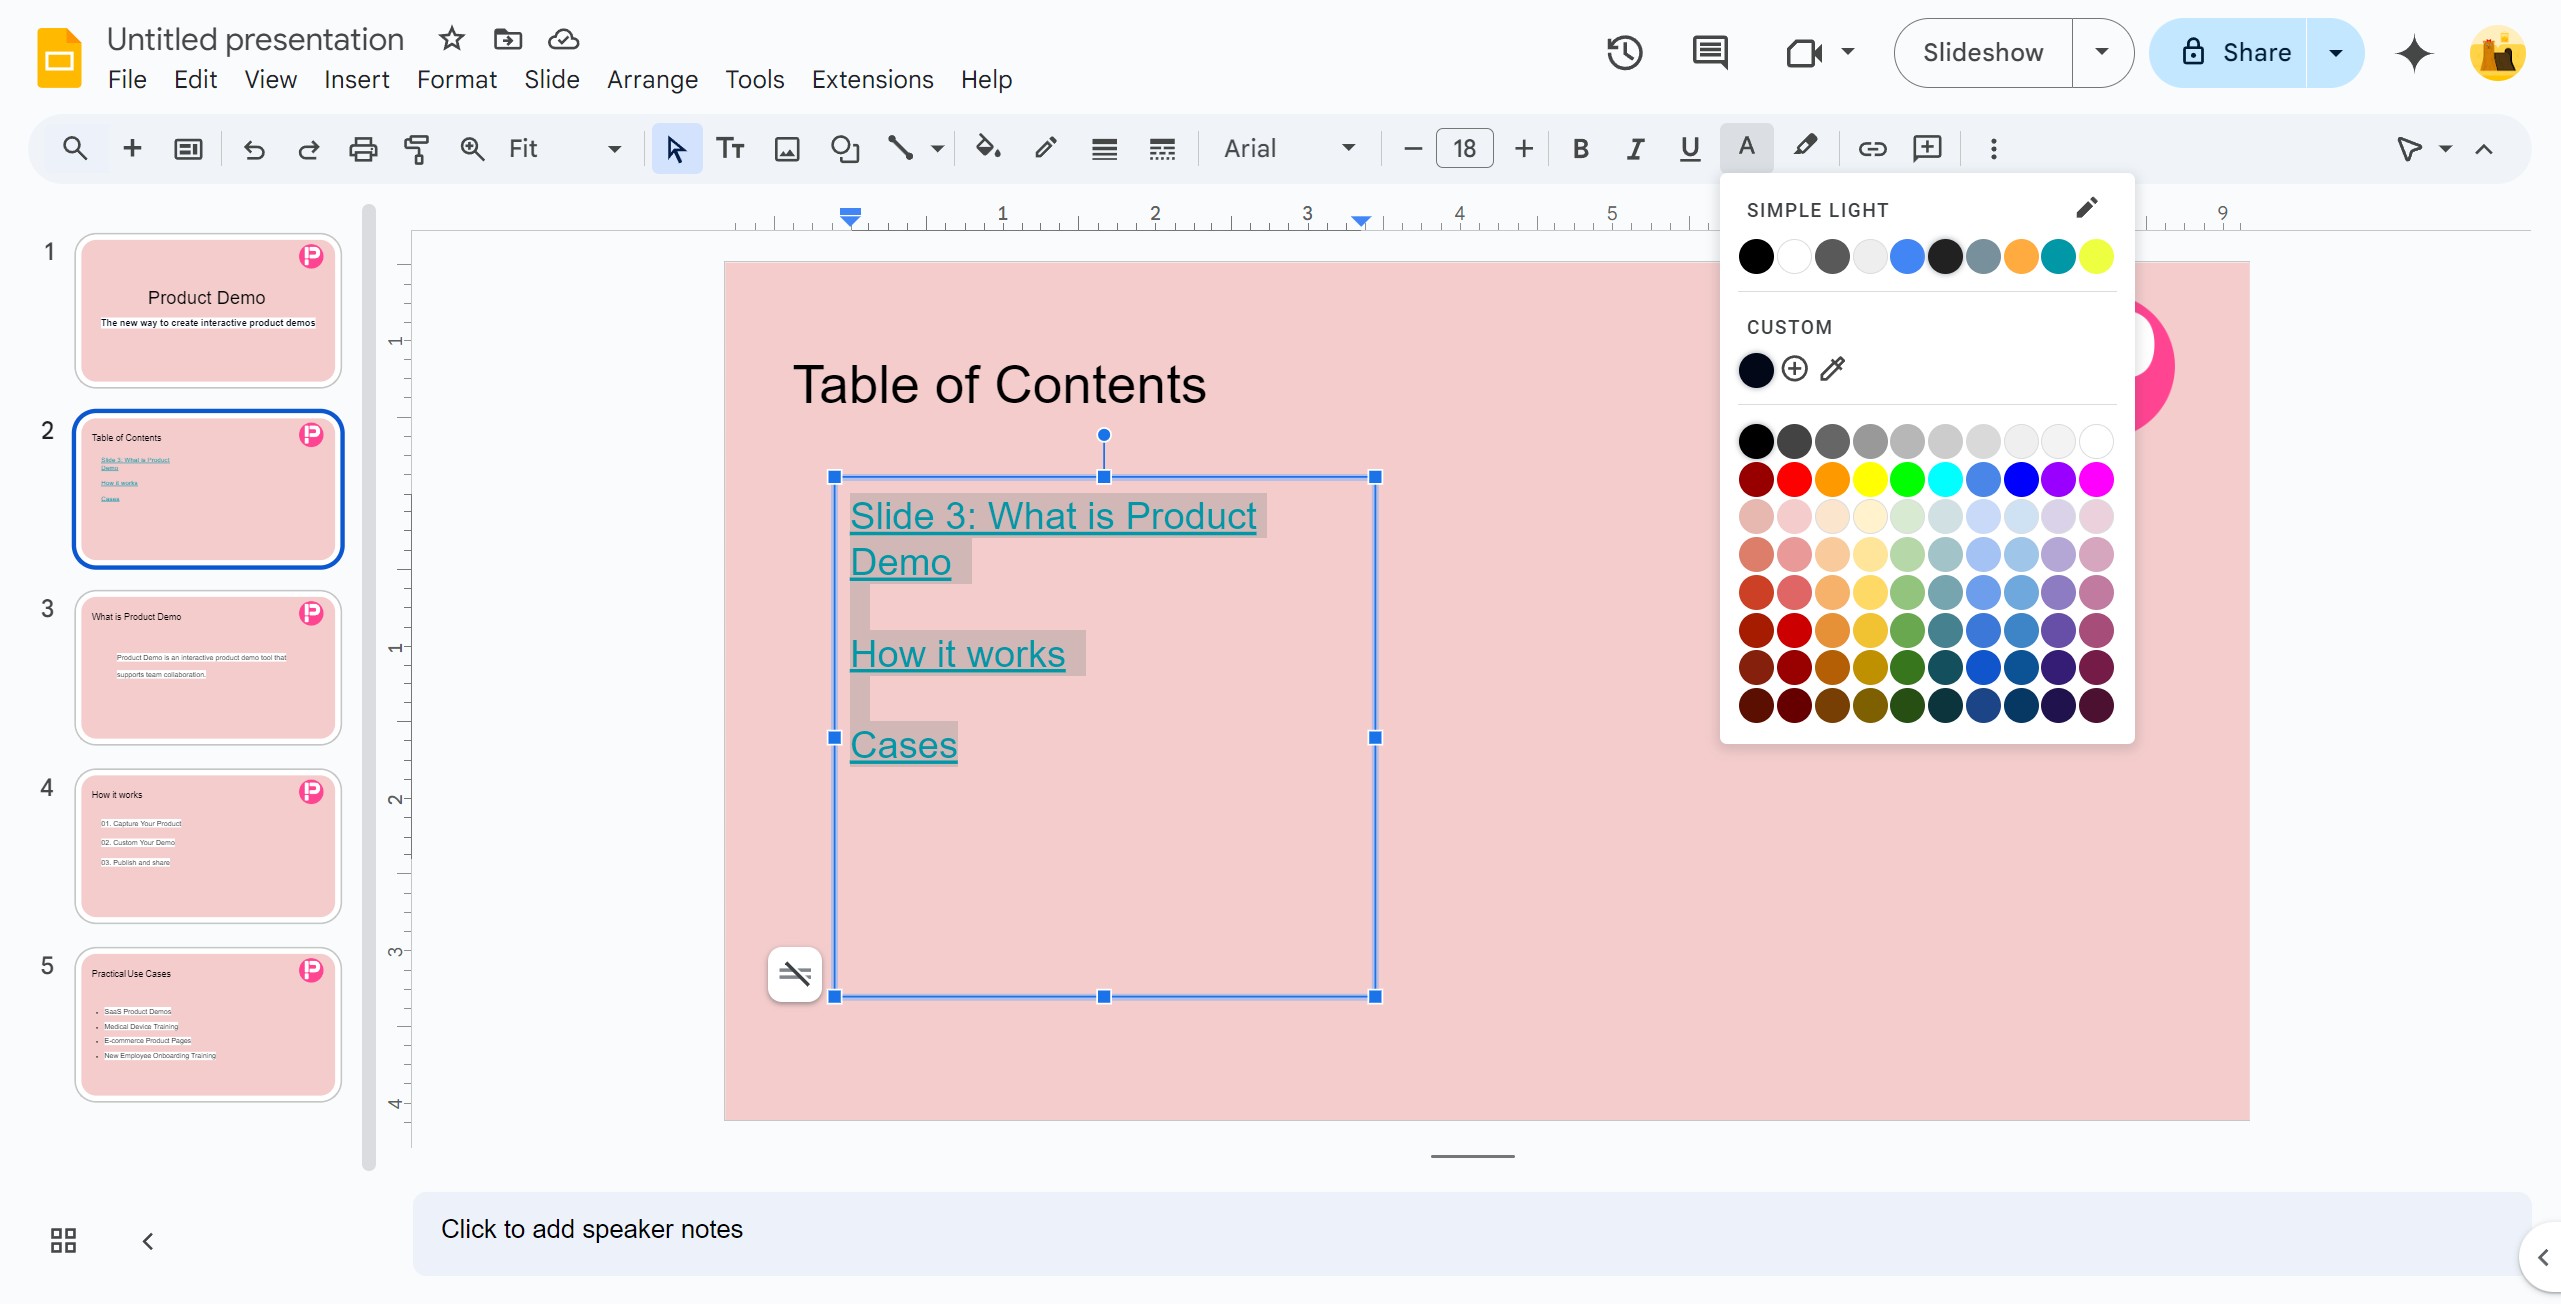2561x1306 pixels.
Task: Click the How it works link
Action: coord(958,654)
